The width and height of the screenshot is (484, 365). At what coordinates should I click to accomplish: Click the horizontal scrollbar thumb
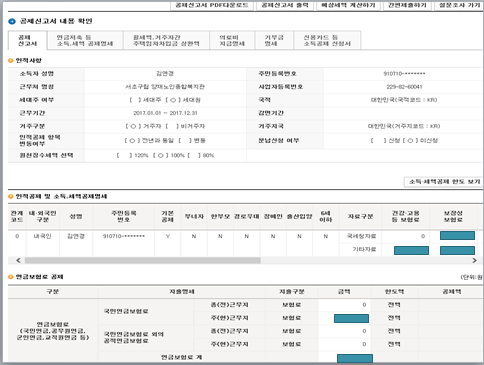point(142,260)
